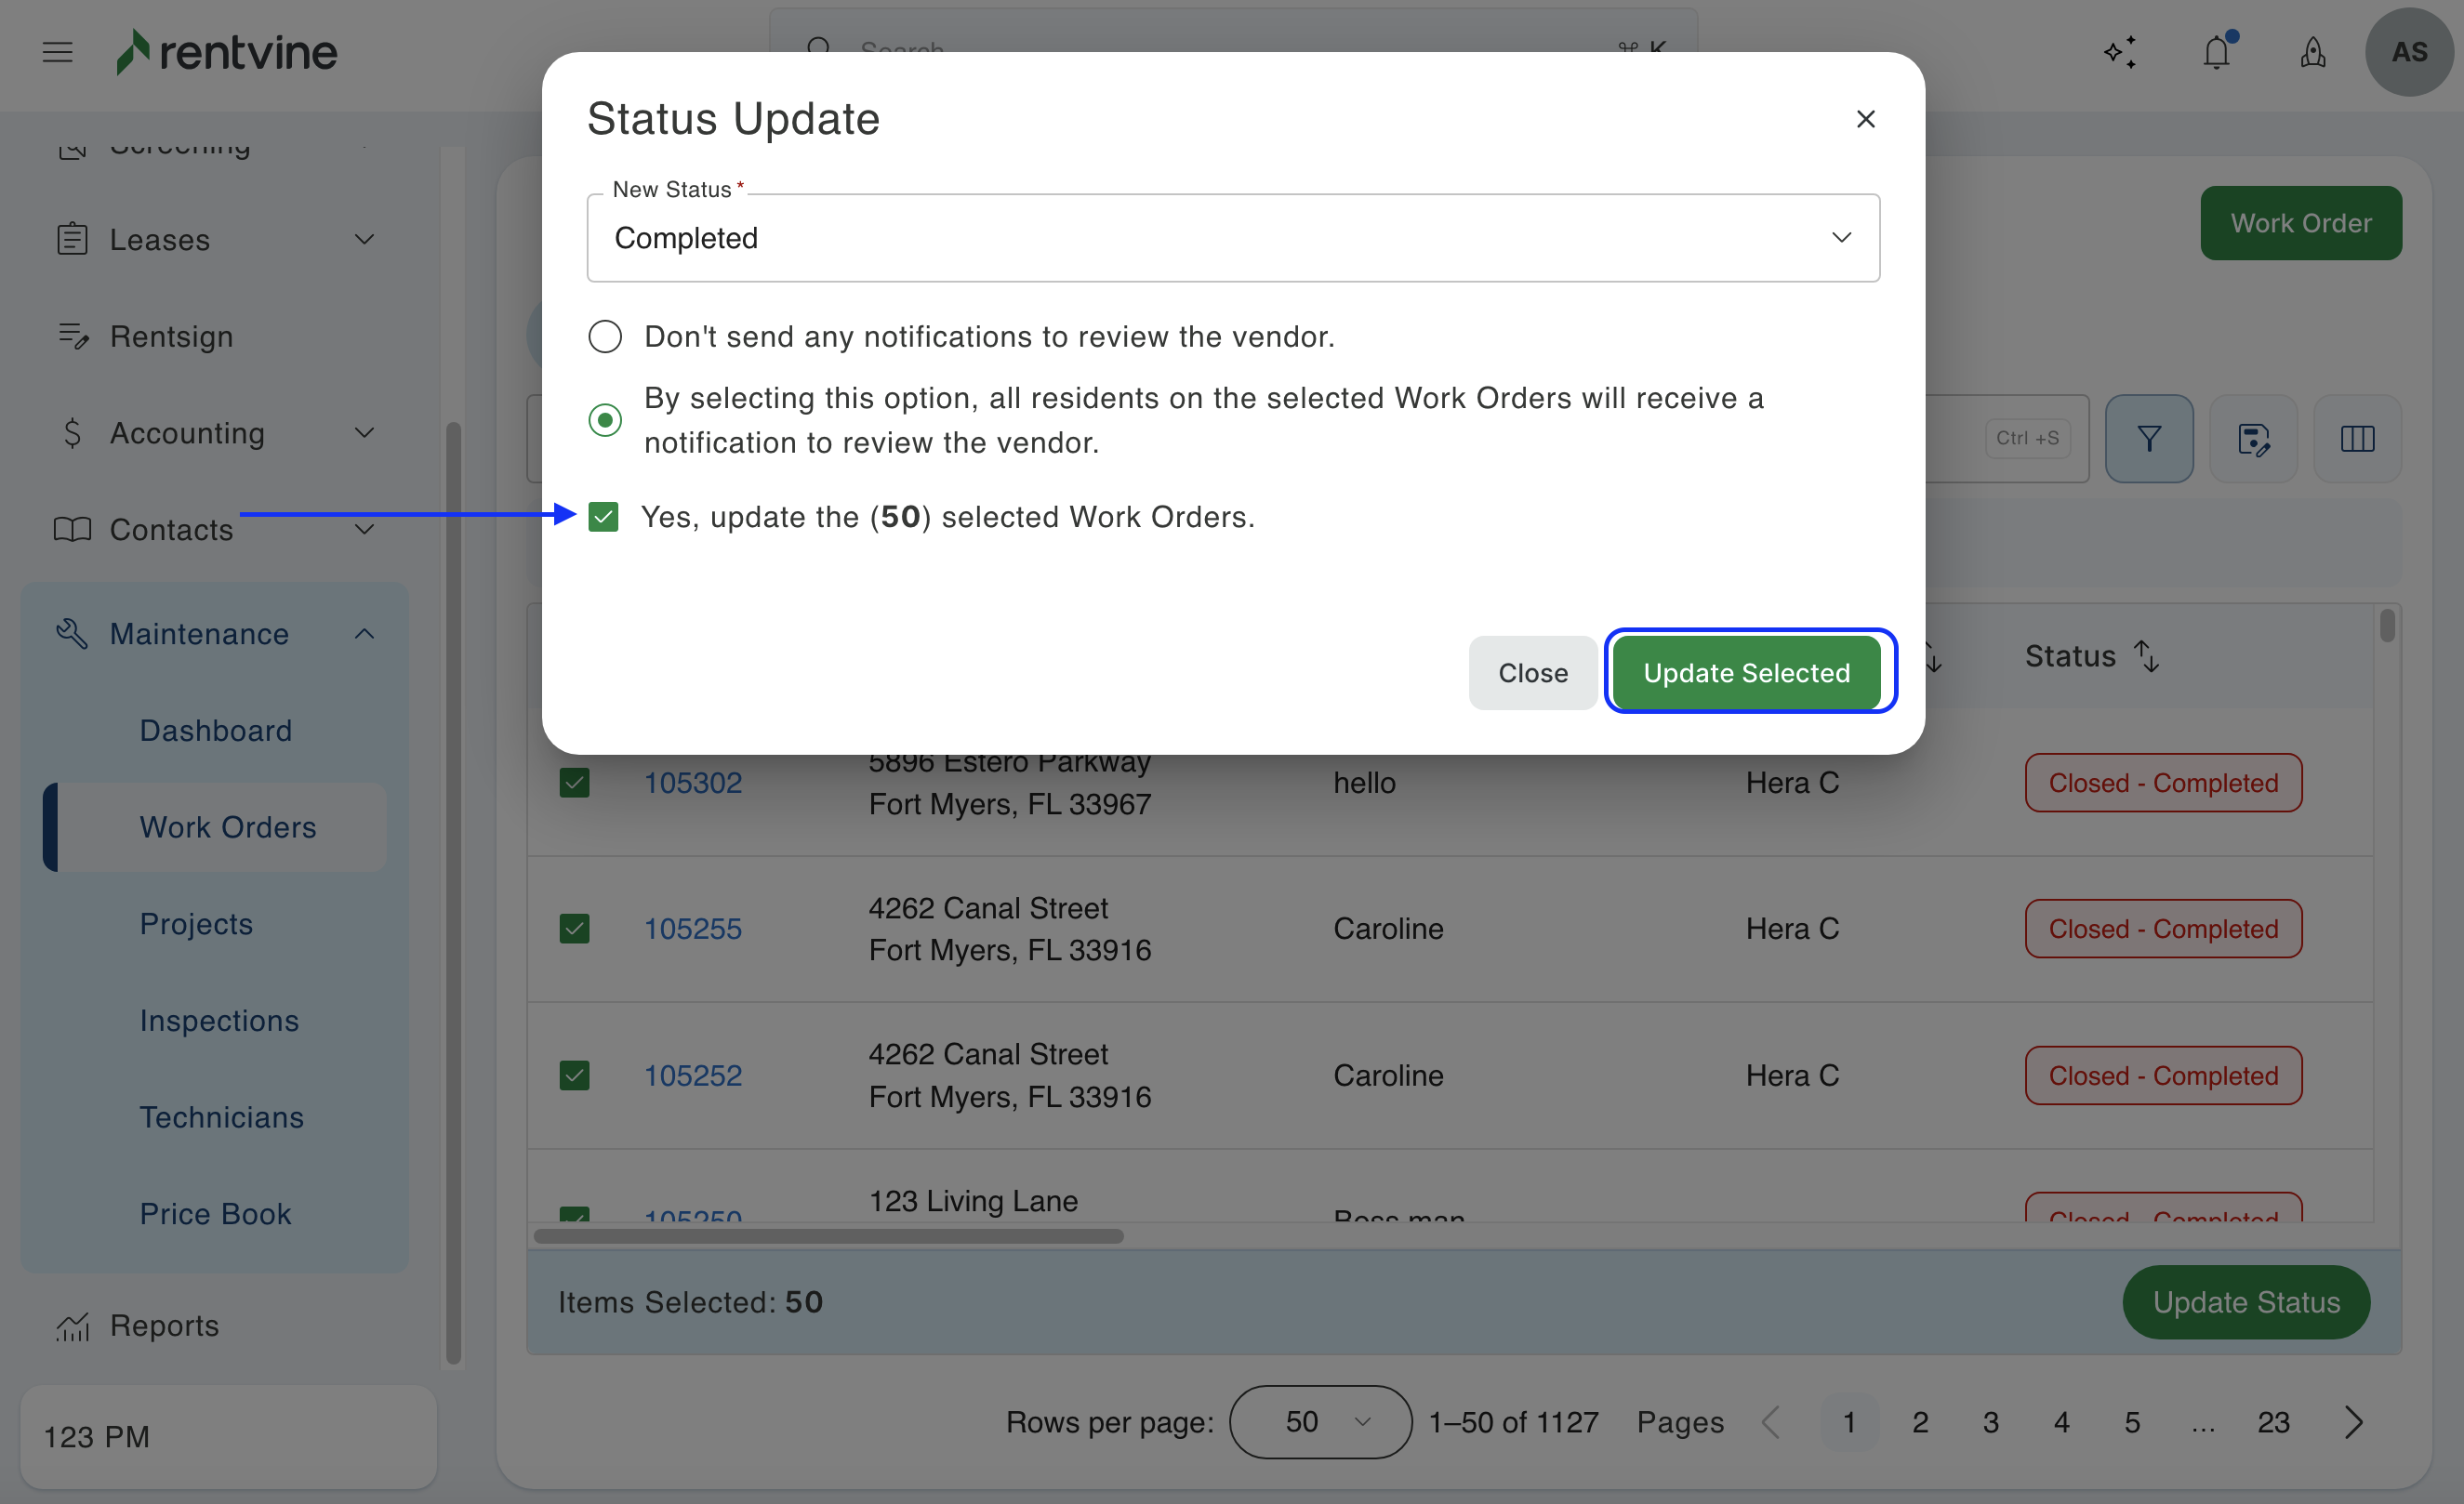Image resolution: width=2464 pixels, height=1504 pixels.
Task: Open the New Status dropdown
Action: coord(1232,238)
